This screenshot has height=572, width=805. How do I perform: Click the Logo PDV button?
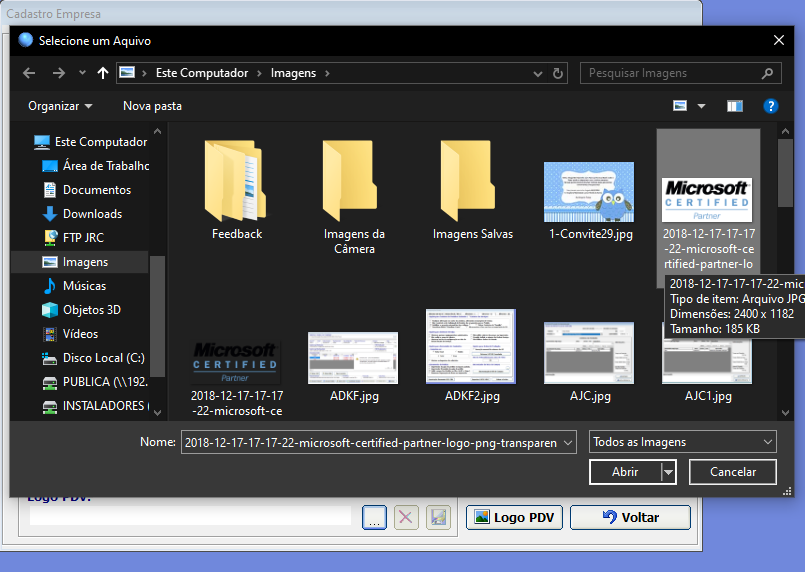pos(514,518)
